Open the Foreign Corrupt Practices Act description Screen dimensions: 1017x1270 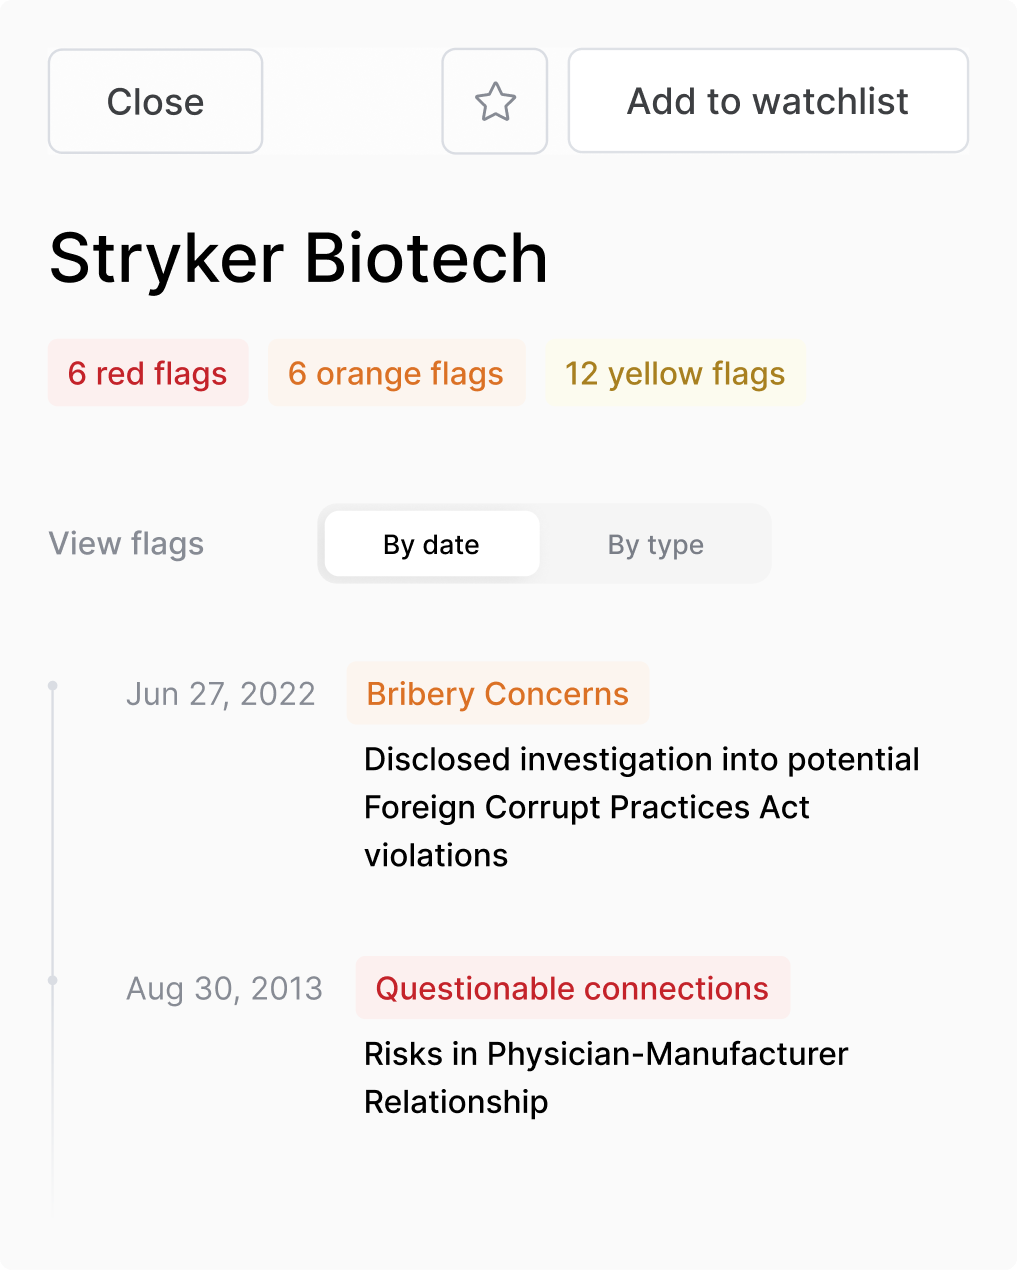pos(641,807)
